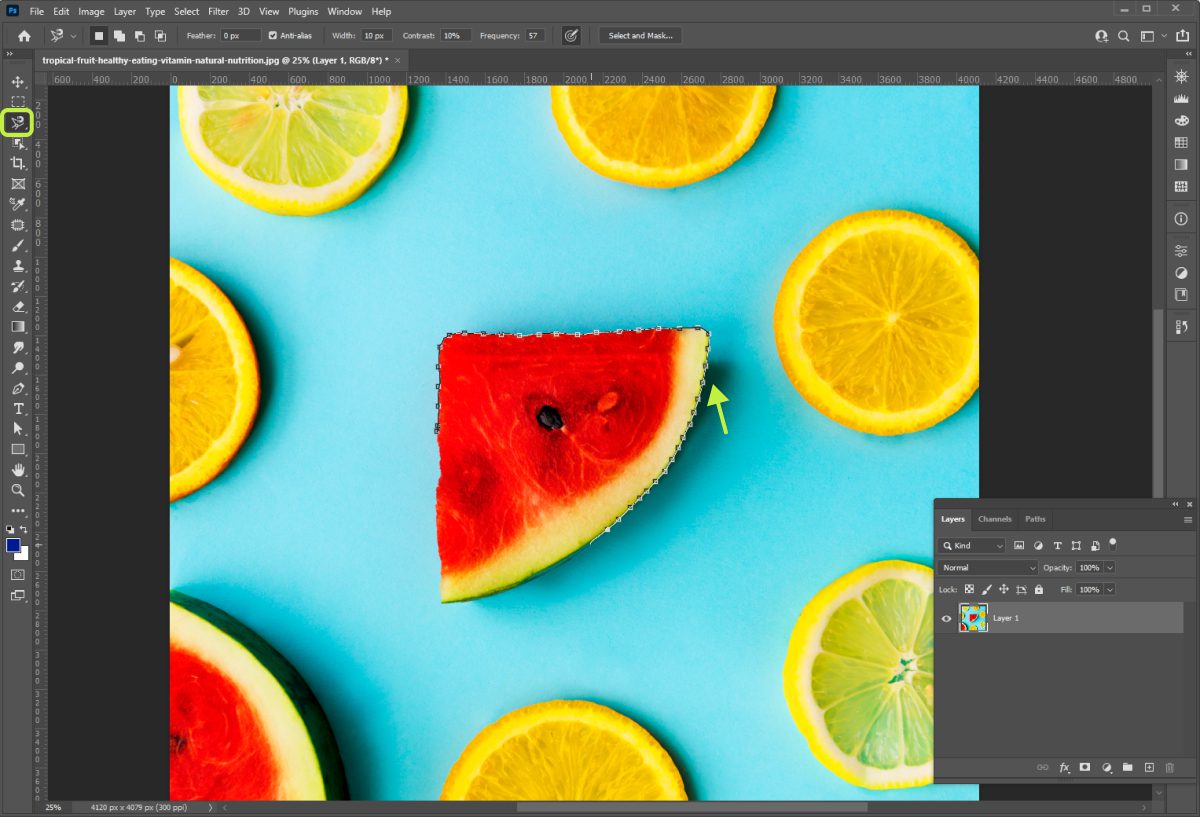Viewport: 1200px width, 817px height.
Task: Select the Zoom tool
Action: pos(18,490)
